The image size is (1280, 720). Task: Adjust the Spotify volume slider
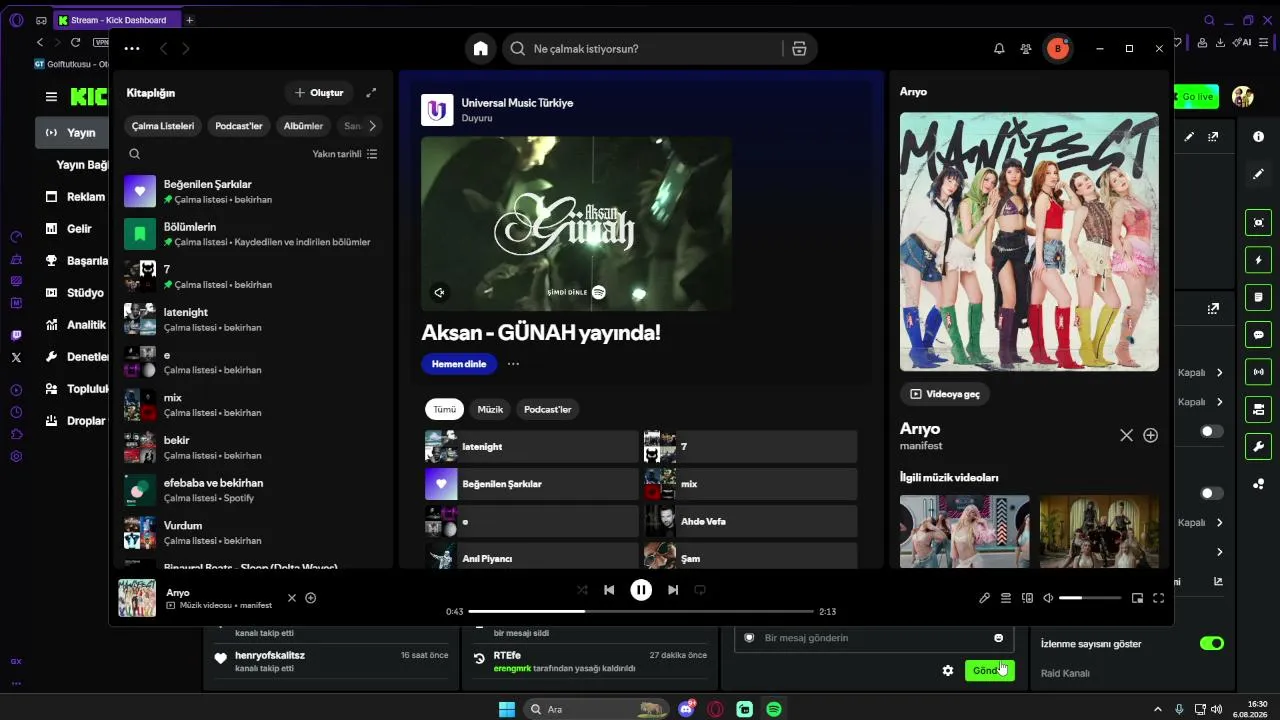click(x=1090, y=598)
